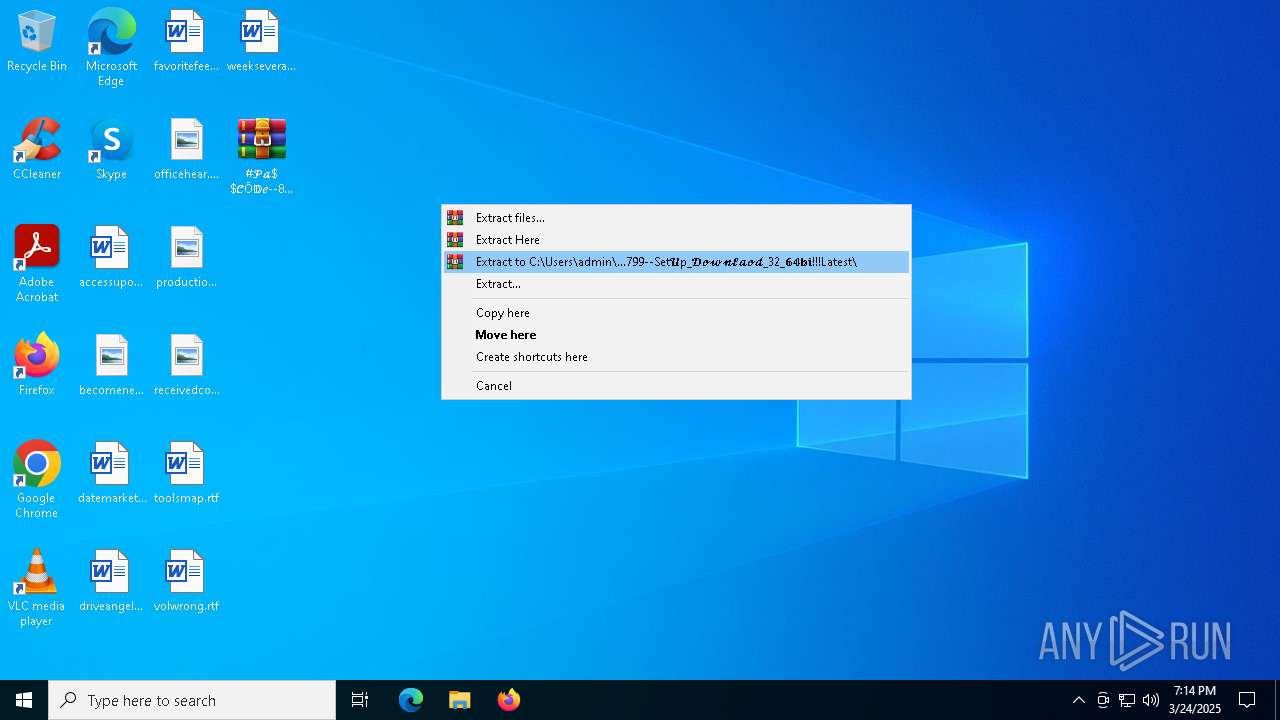Open VLC media player shortcut

[x=37, y=588]
